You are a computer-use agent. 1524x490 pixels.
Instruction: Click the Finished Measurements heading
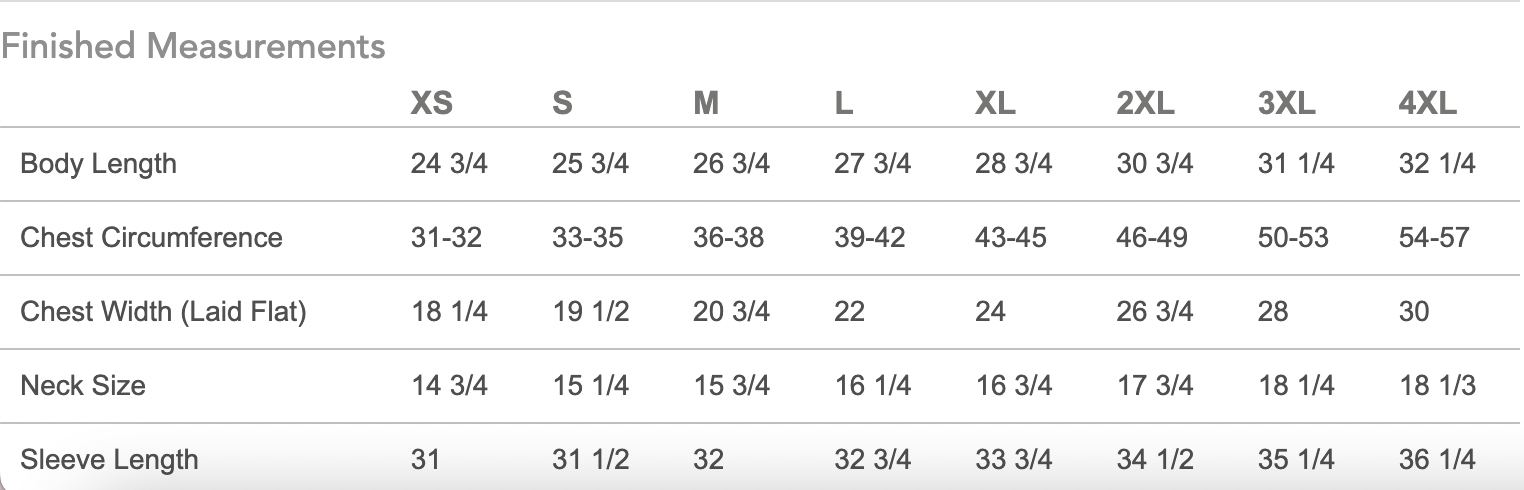(x=193, y=46)
